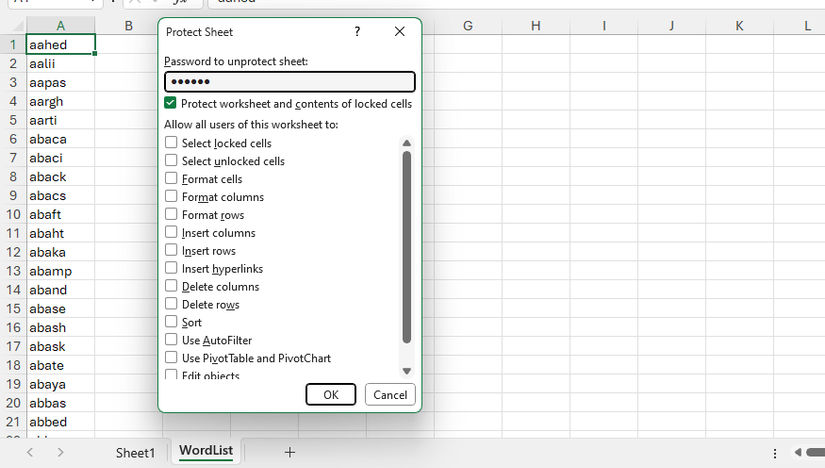Select the WordList sheet tab
Screen dimensions: 825x468
pyautogui.click(x=206, y=451)
